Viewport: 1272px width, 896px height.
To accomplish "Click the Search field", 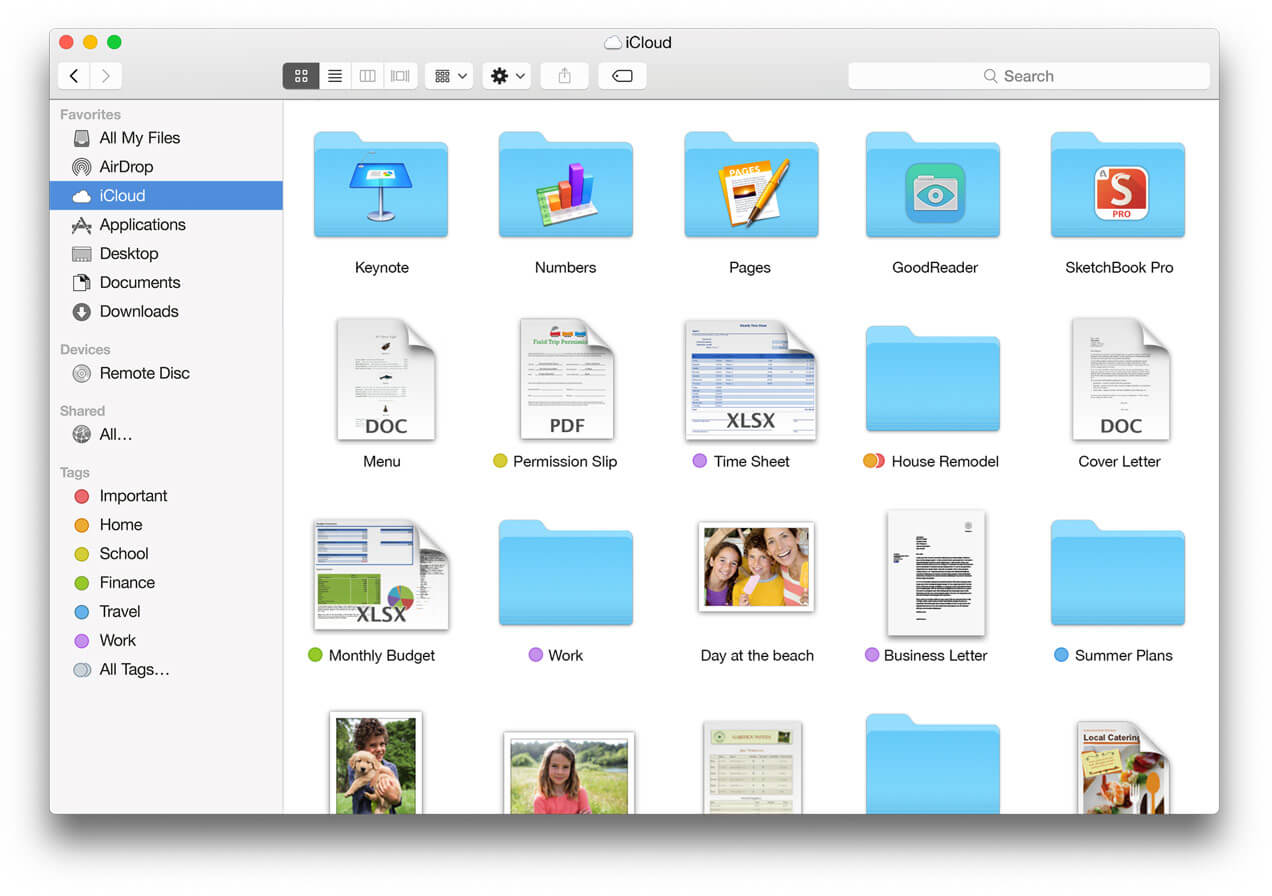I will [x=1028, y=76].
